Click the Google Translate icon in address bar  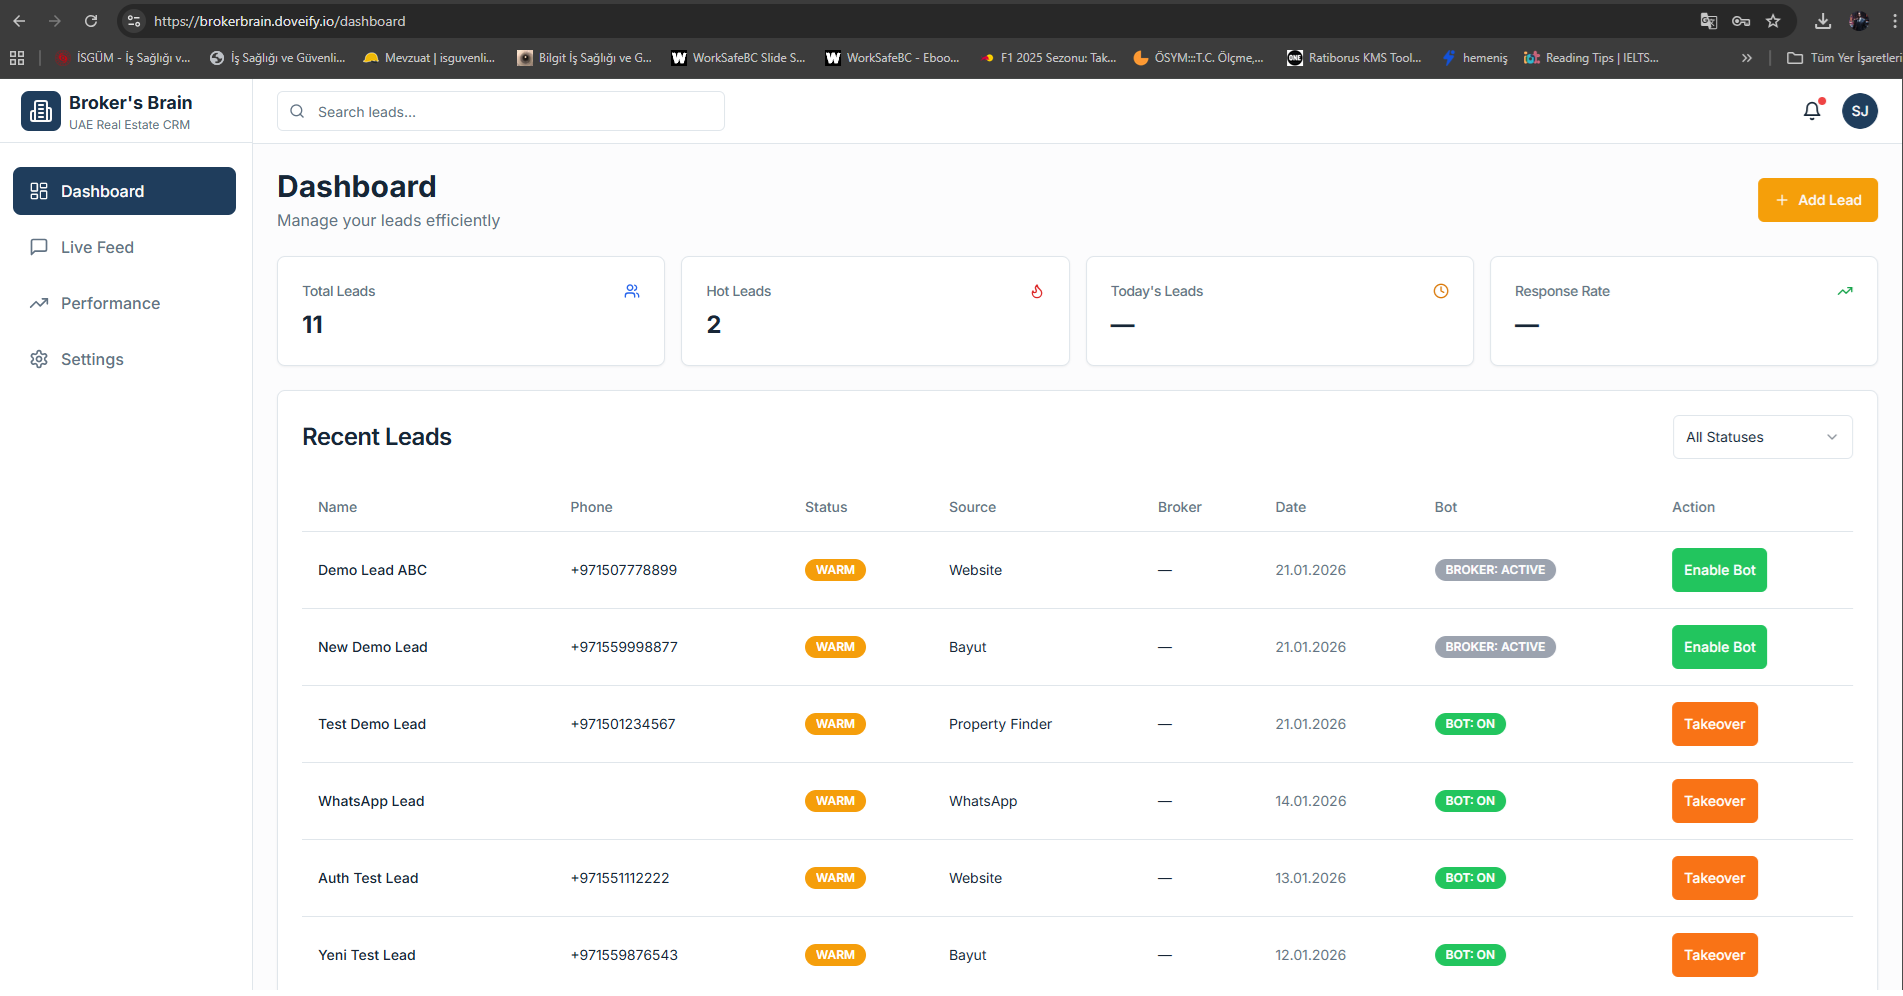[1709, 20]
